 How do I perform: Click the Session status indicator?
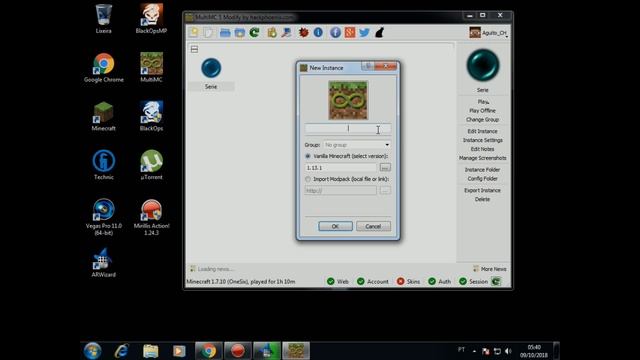pos(473,281)
